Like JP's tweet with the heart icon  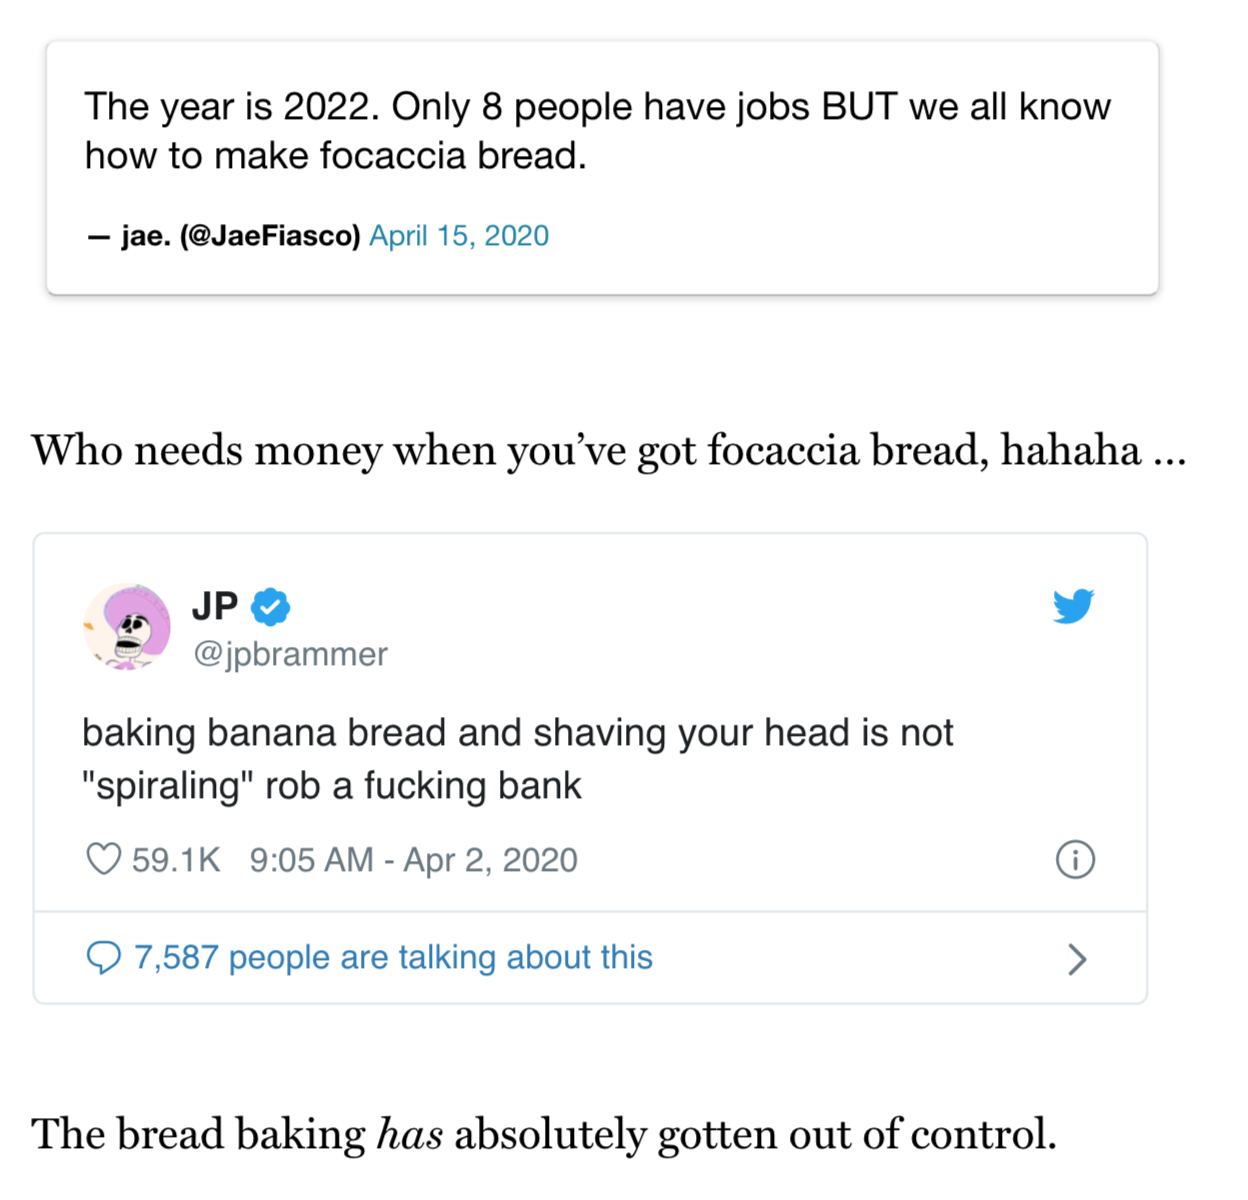[x=103, y=859]
